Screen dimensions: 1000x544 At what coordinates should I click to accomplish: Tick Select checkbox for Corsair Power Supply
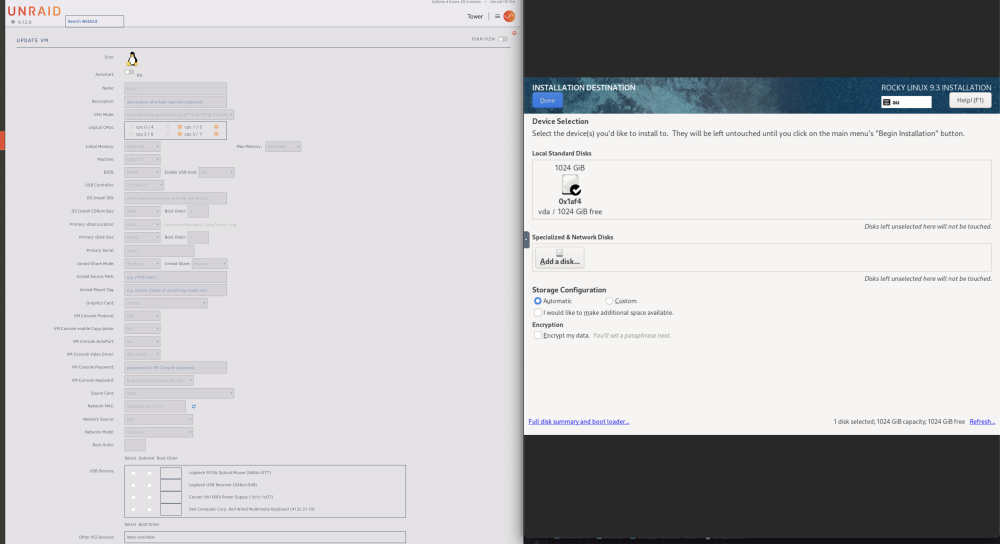[x=133, y=497]
